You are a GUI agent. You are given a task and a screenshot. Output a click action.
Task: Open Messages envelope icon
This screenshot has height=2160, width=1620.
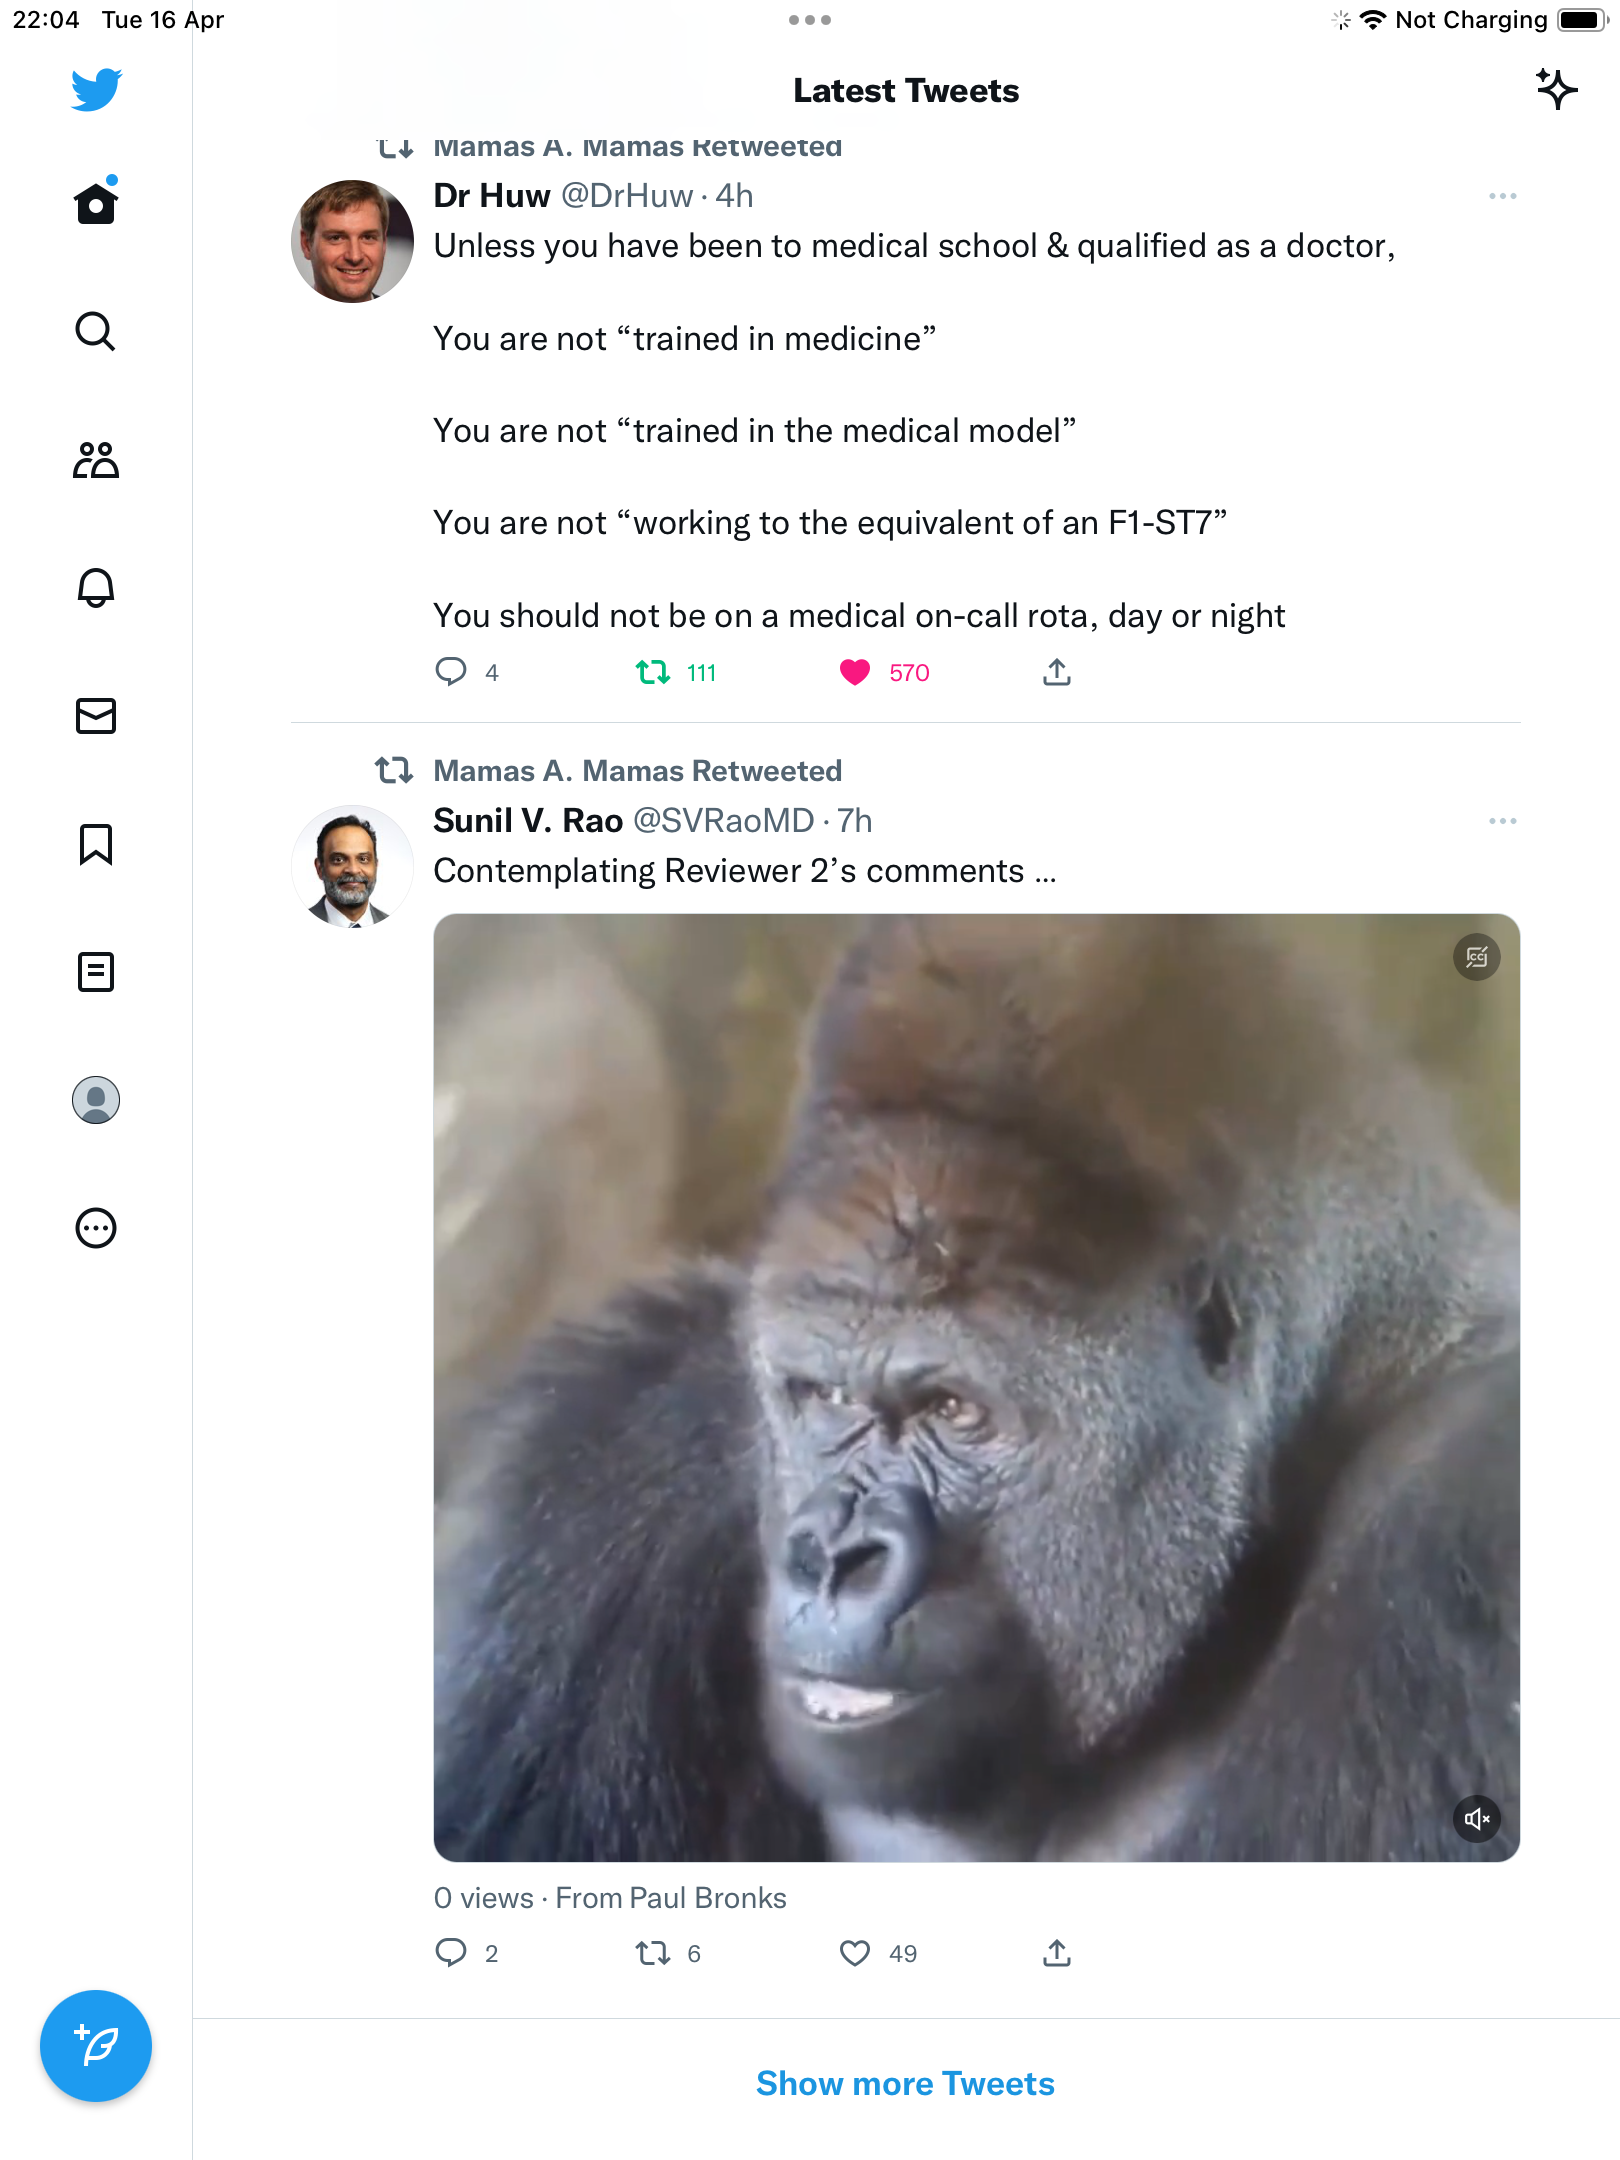[96, 716]
